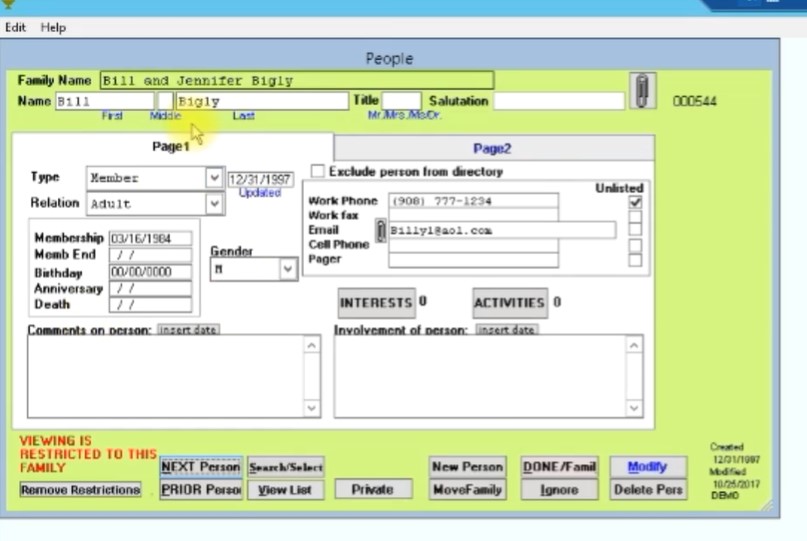
Task: Open the Type dropdown showing Member
Action: (214, 178)
